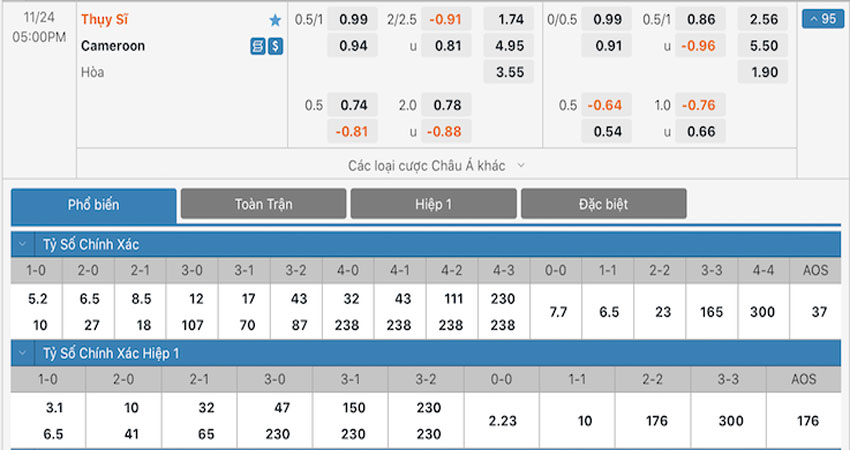Switch to the Phổ biến tab
Image resolution: width=850 pixels, height=450 pixels.
point(94,204)
